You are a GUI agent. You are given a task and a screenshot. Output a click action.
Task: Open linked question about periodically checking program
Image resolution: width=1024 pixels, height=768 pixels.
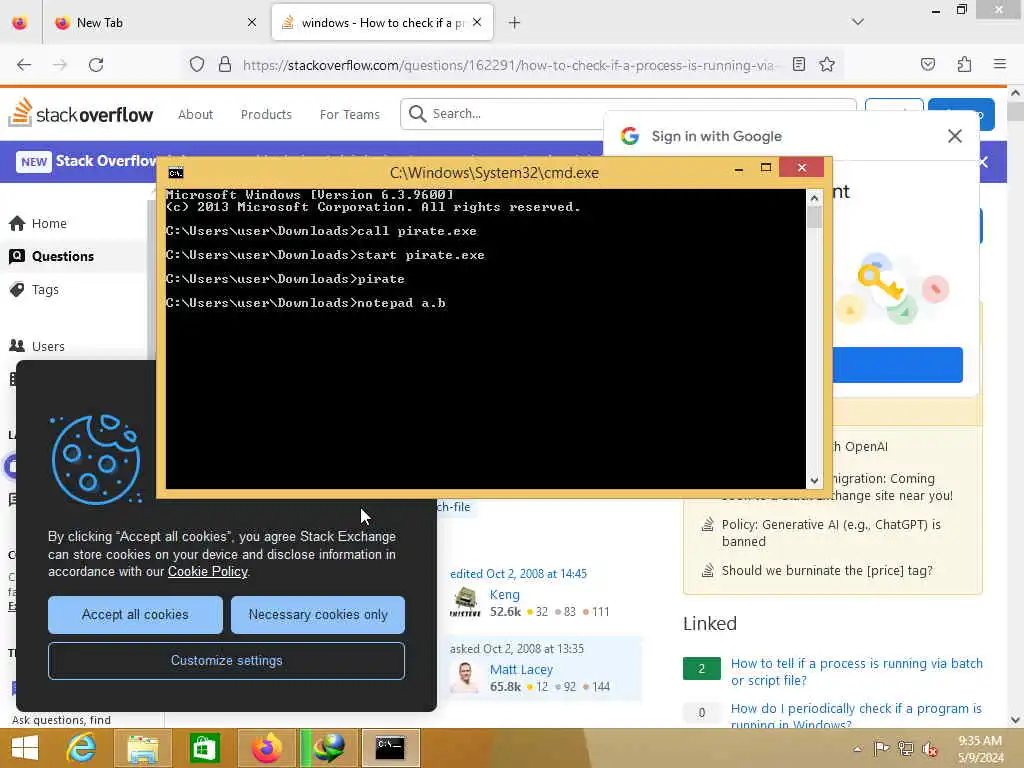(856, 716)
